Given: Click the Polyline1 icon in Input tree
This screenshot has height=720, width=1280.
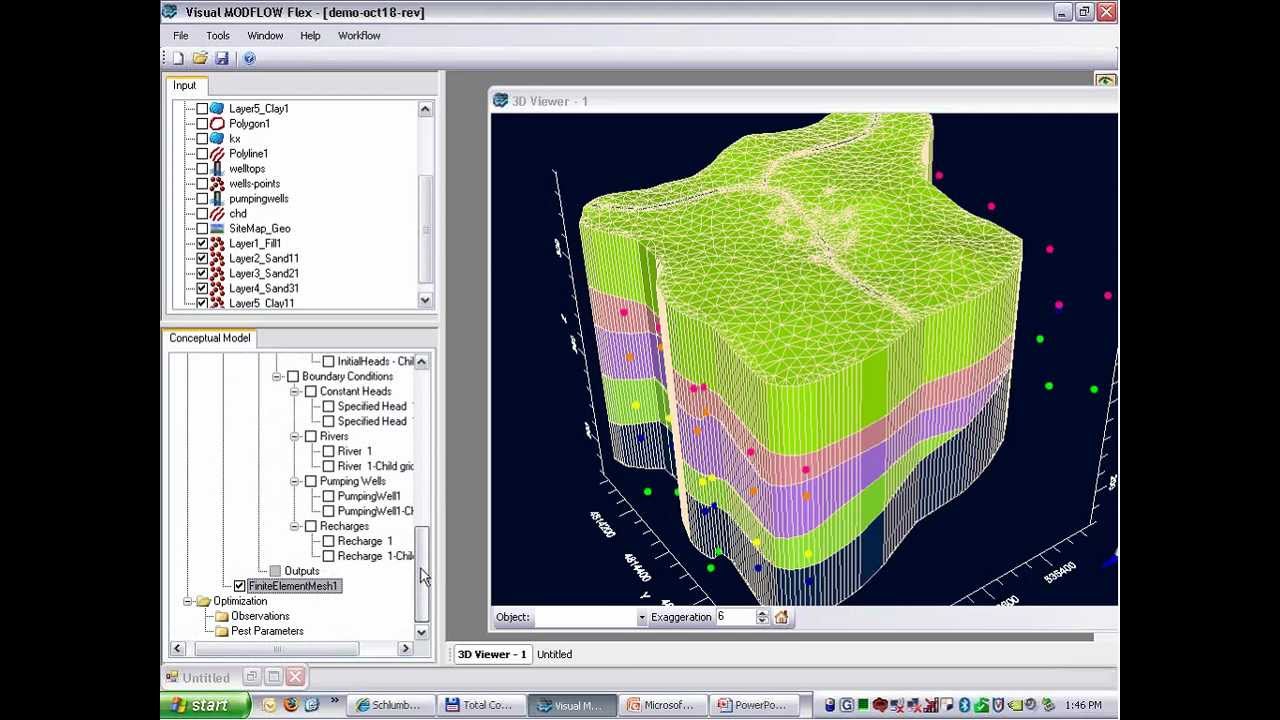Looking at the screenshot, I should [217, 154].
